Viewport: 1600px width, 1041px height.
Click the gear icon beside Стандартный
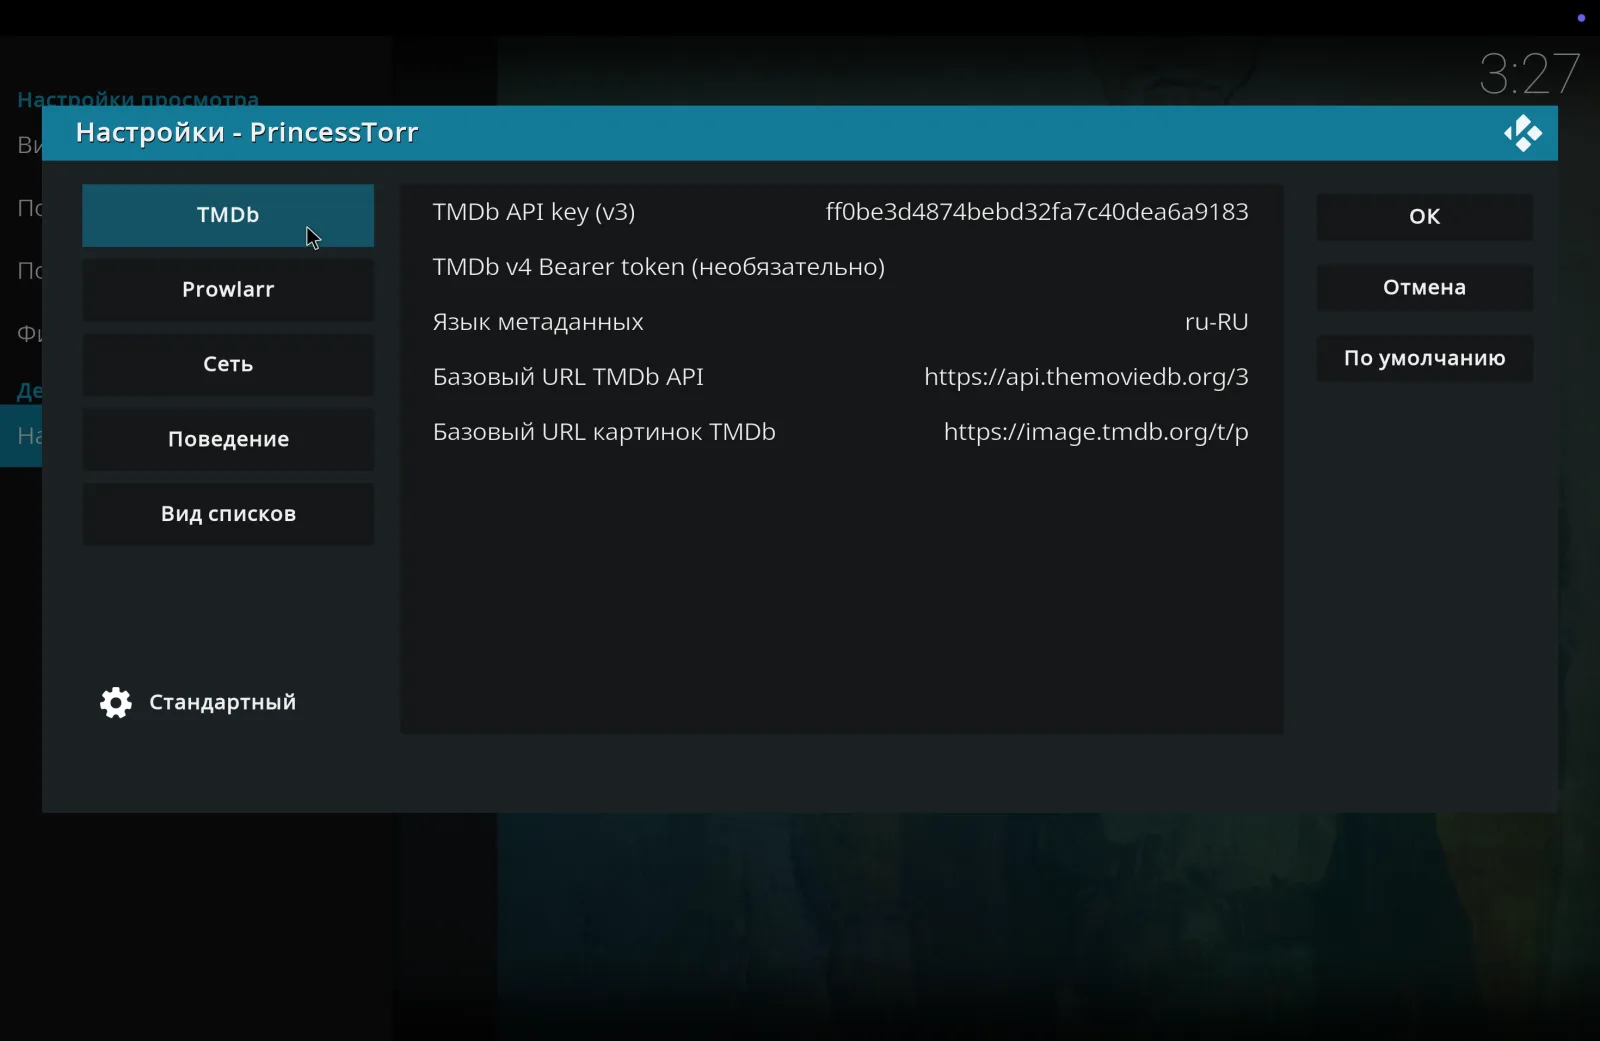pos(116,703)
